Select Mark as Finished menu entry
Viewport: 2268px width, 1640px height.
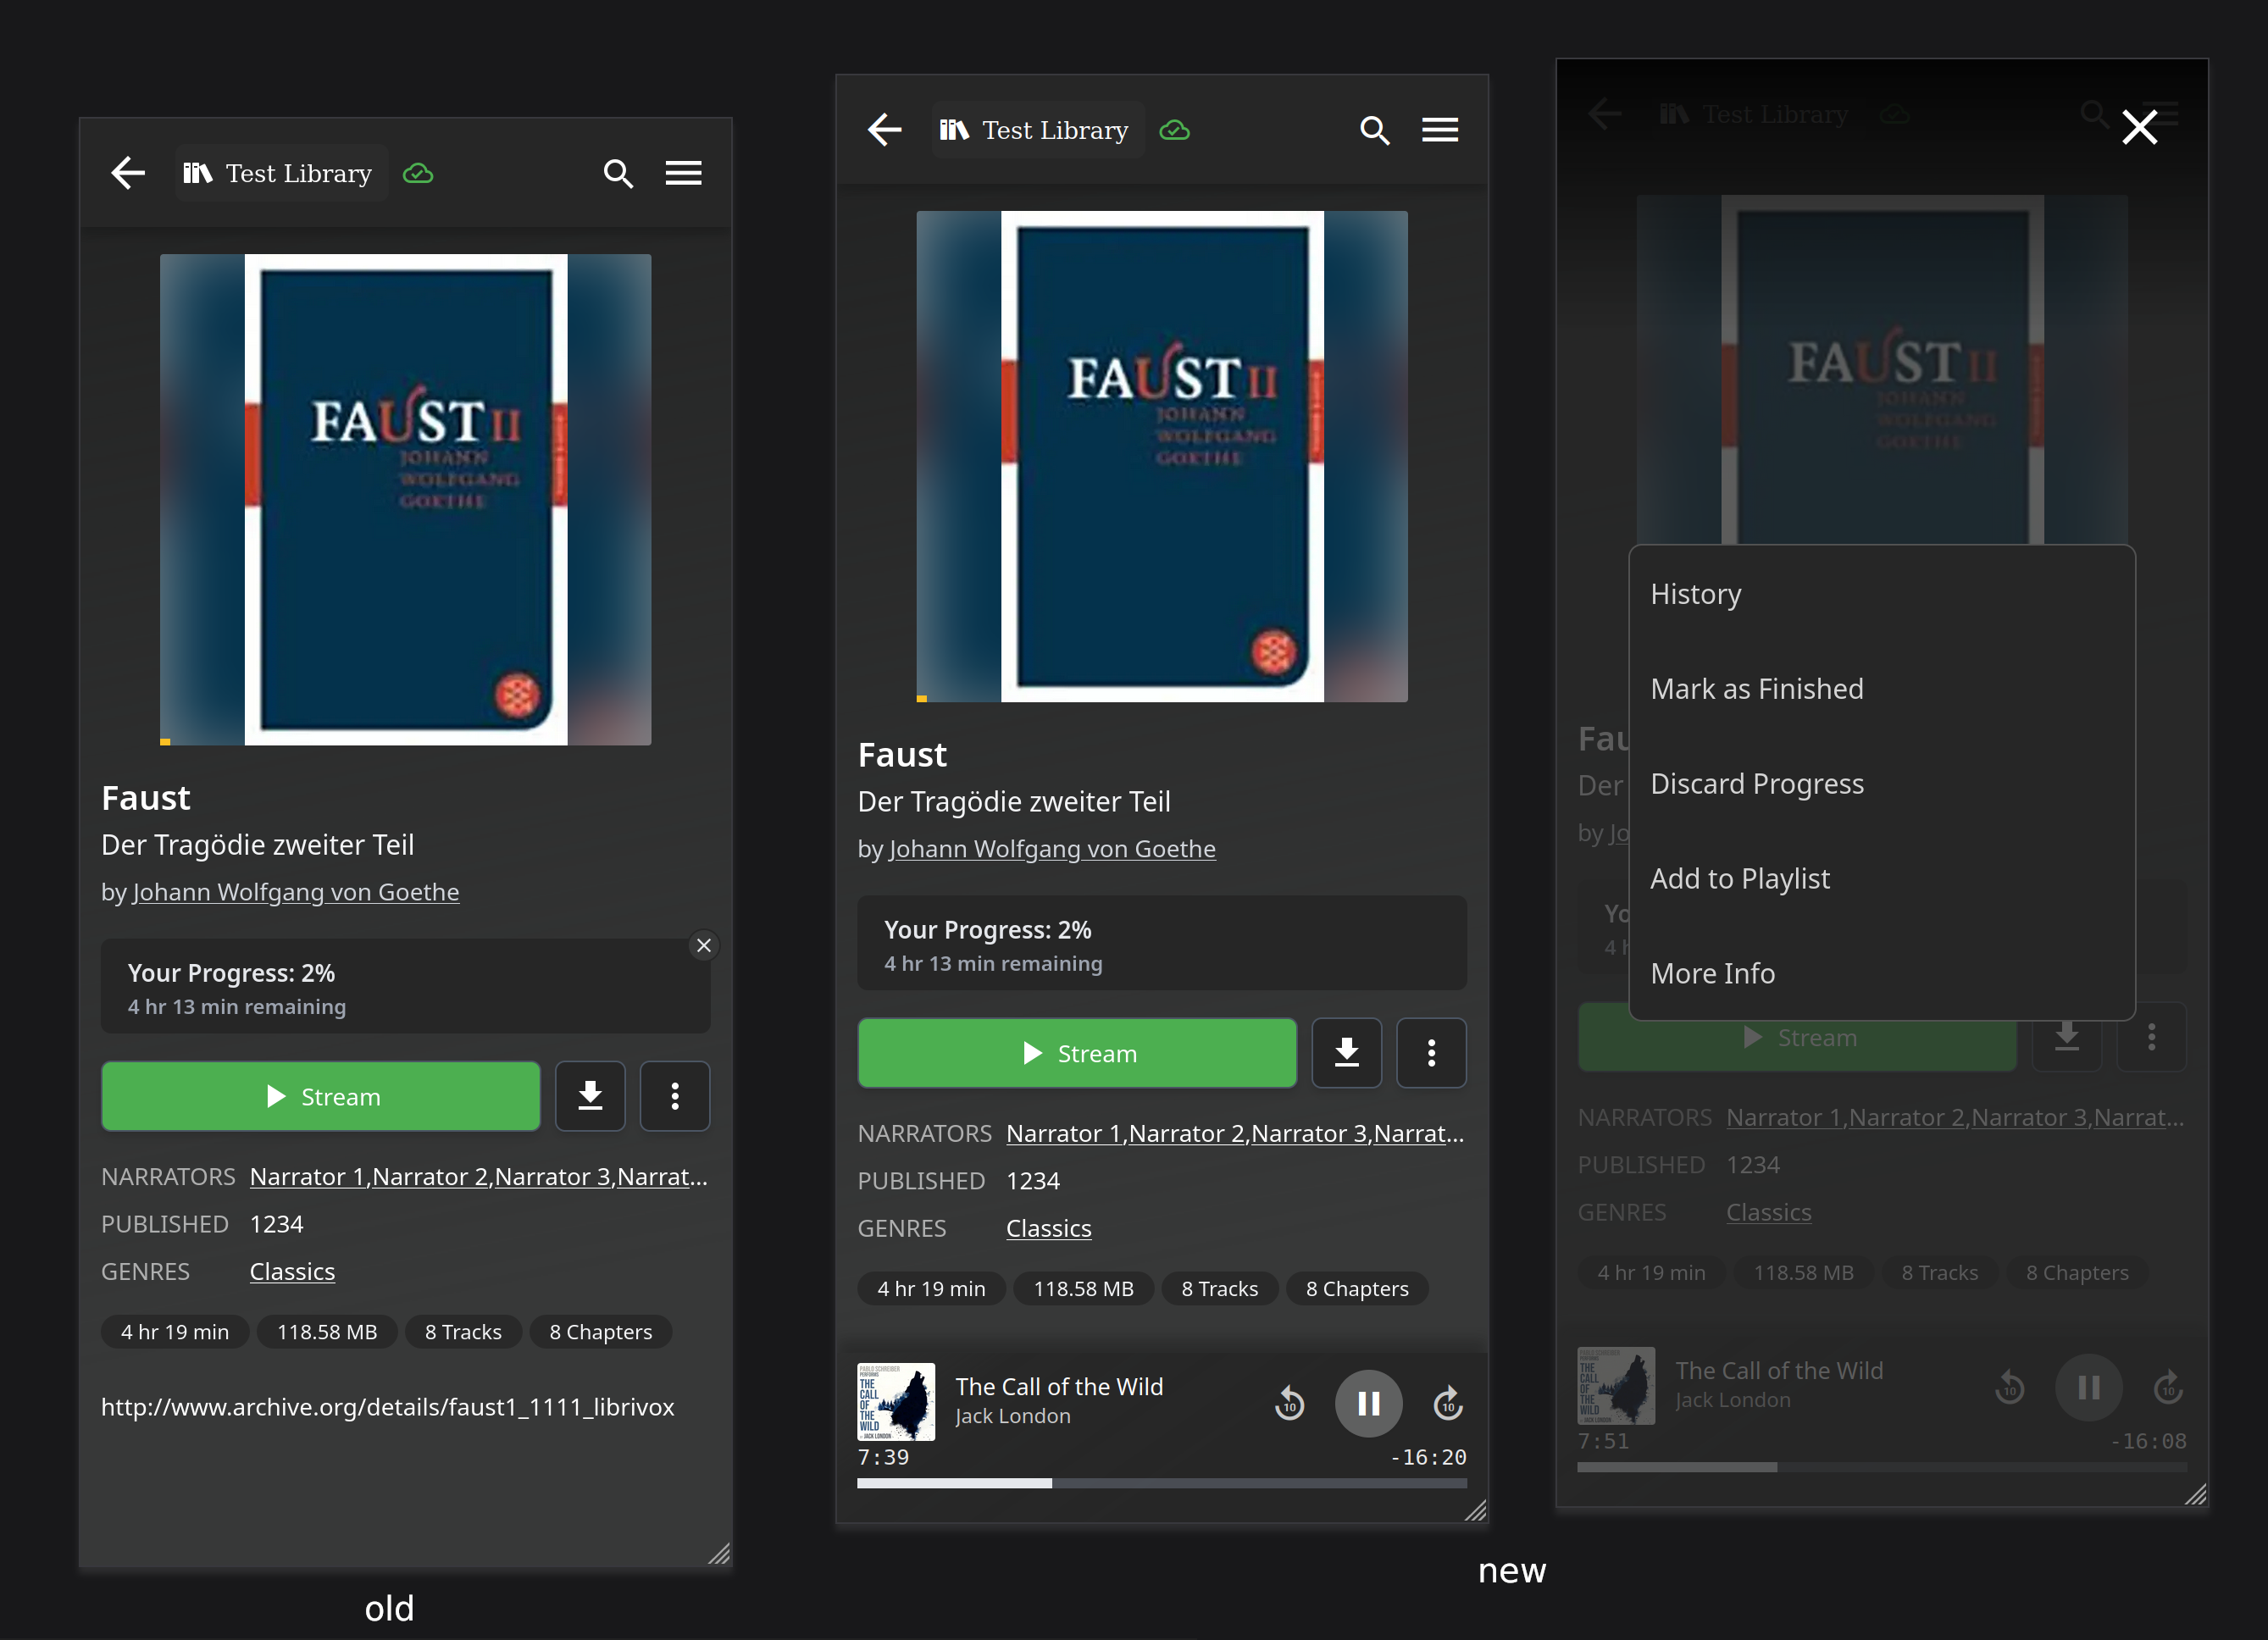coord(1882,689)
